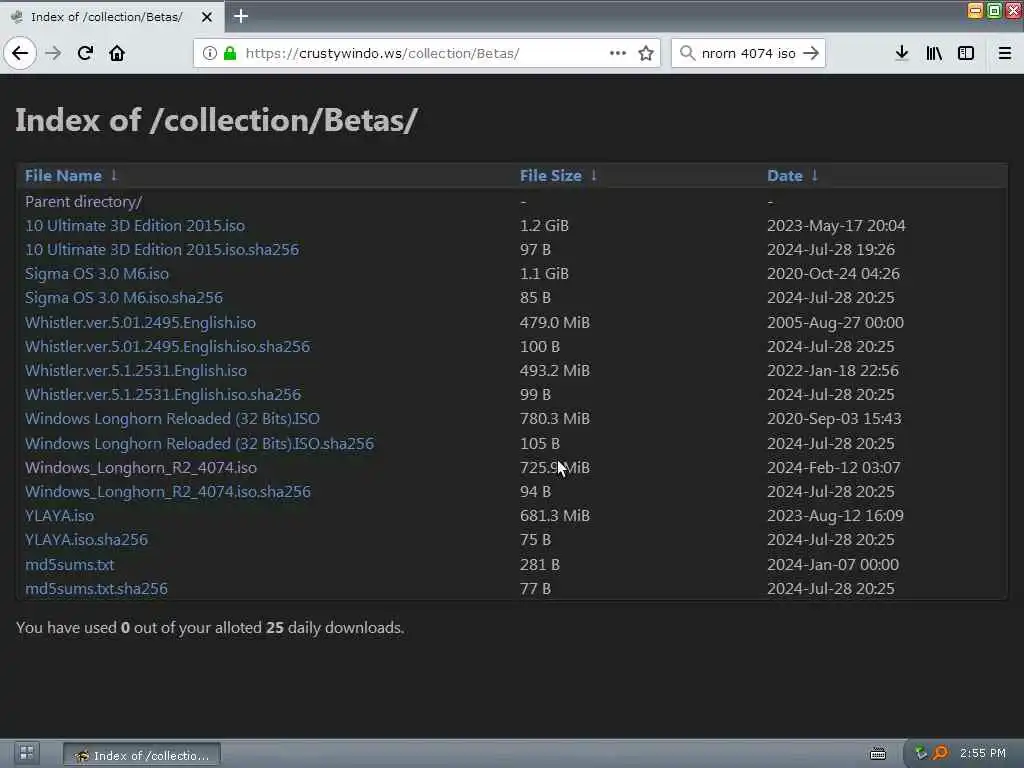Click the File Size sort arrow
Screen dimensions: 1024x768
coord(594,175)
